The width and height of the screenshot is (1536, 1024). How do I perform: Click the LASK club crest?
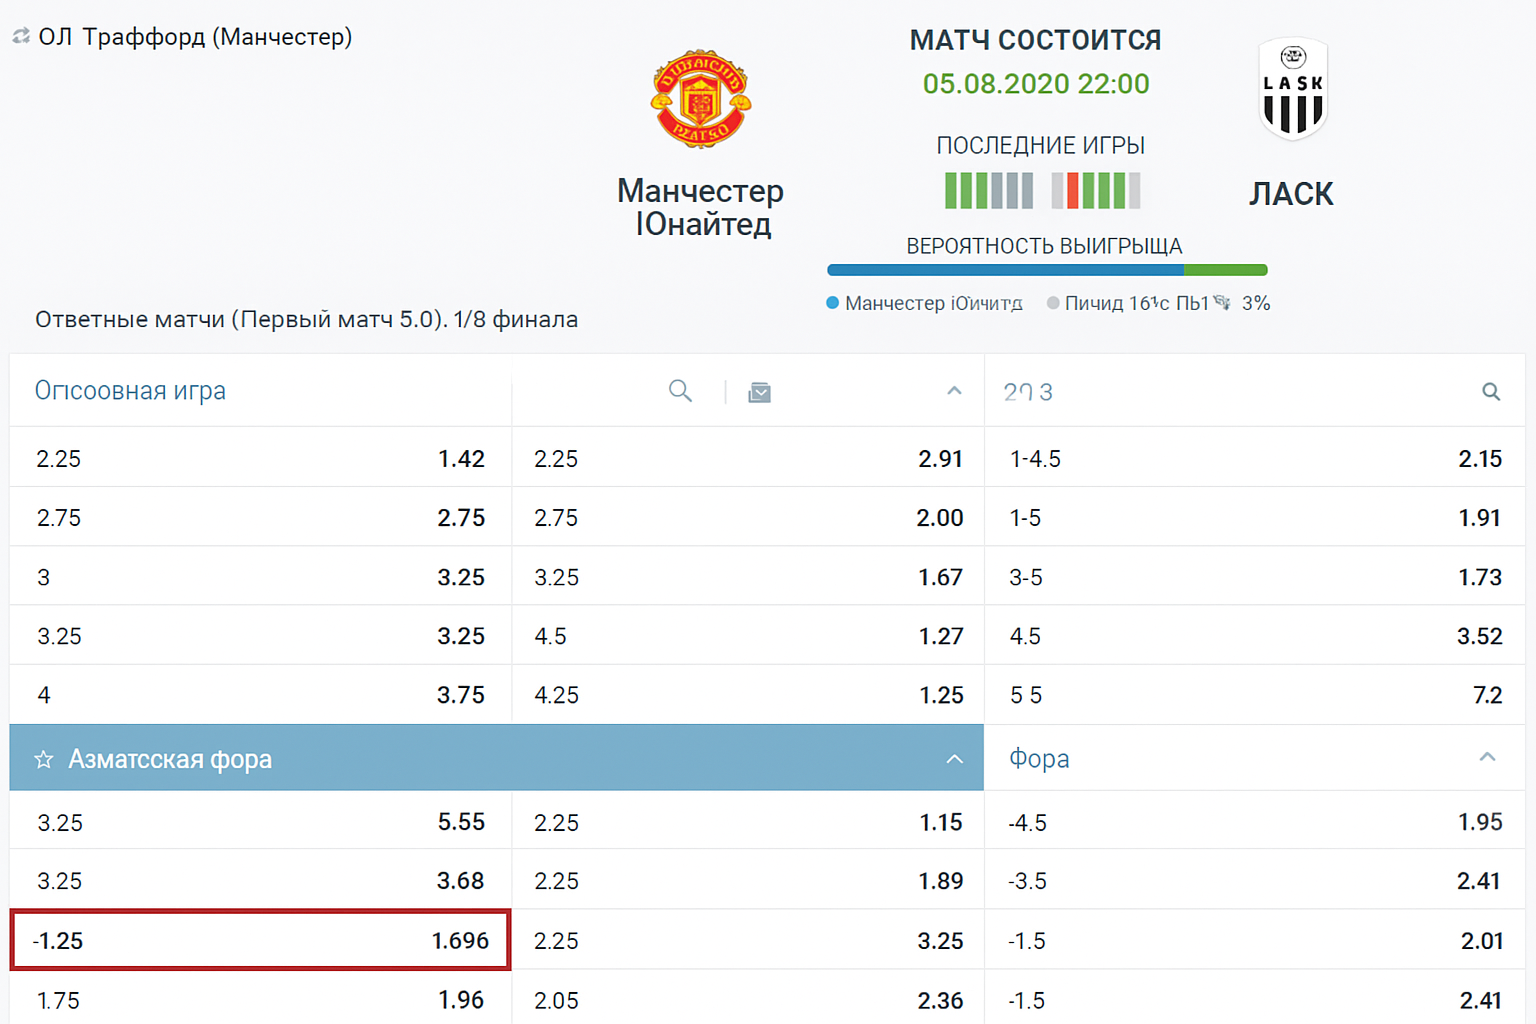tap(1292, 89)
